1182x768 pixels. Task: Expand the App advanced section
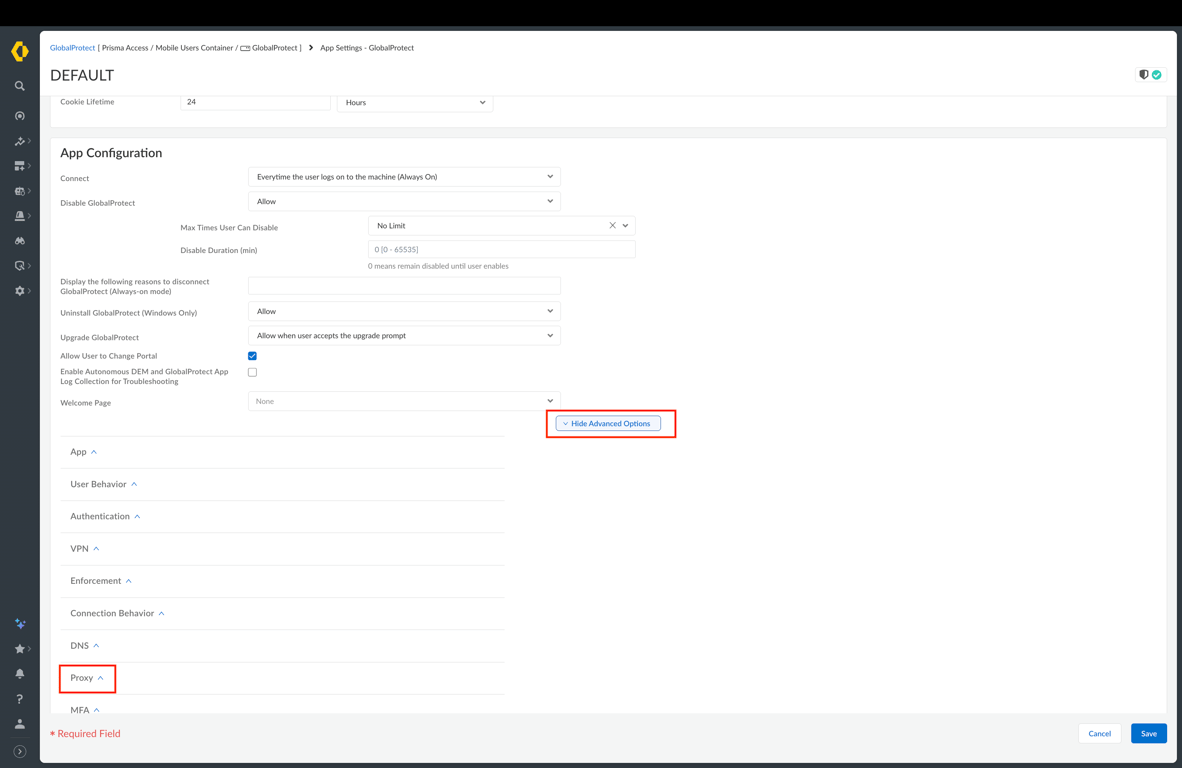click(x=84, y=451)
